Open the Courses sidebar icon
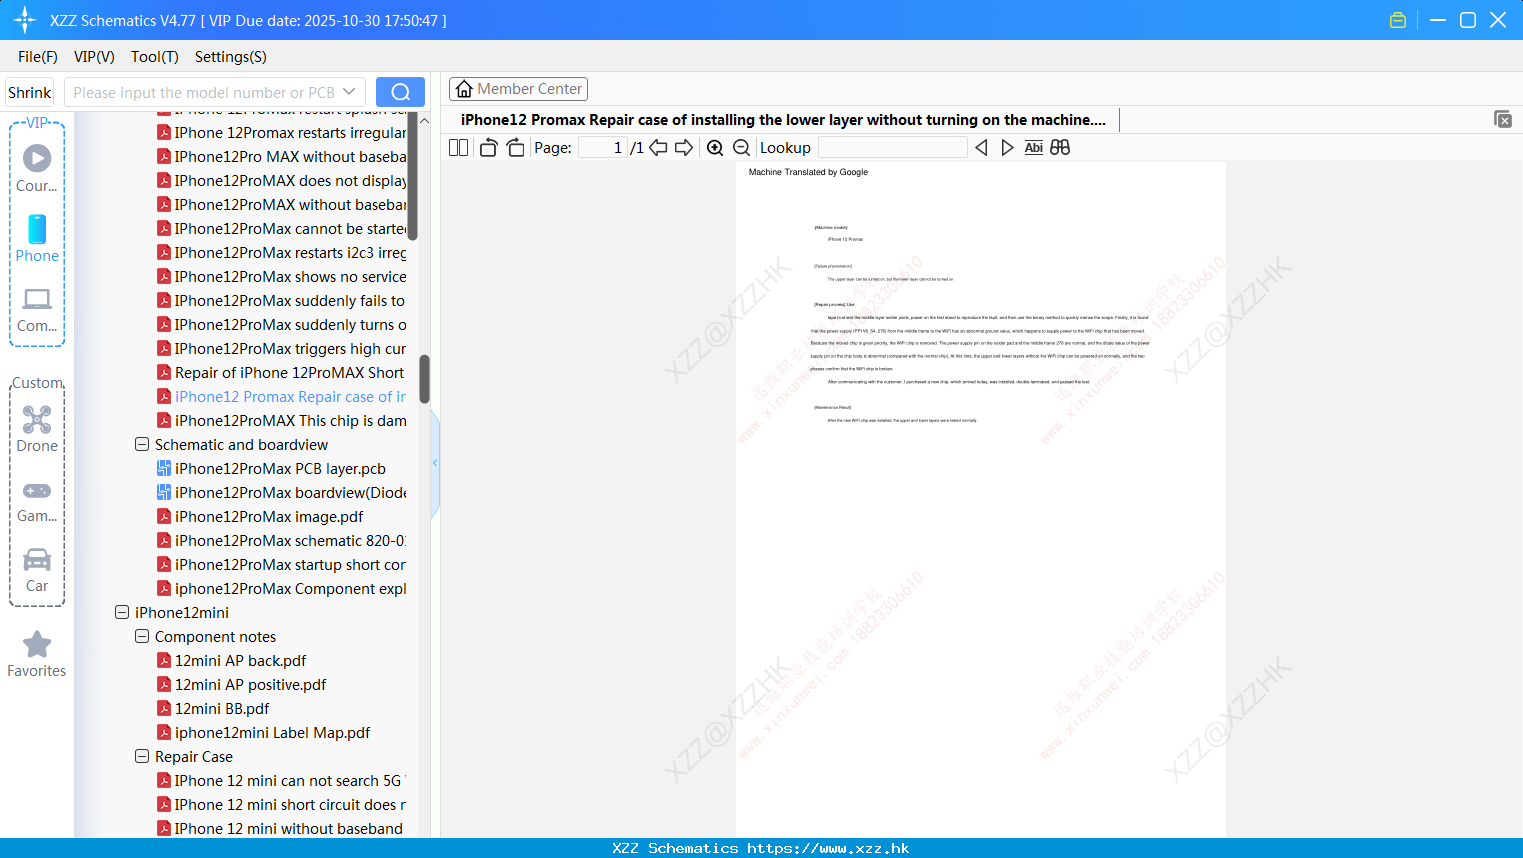 pyautogui.click(x=37, y=168)
